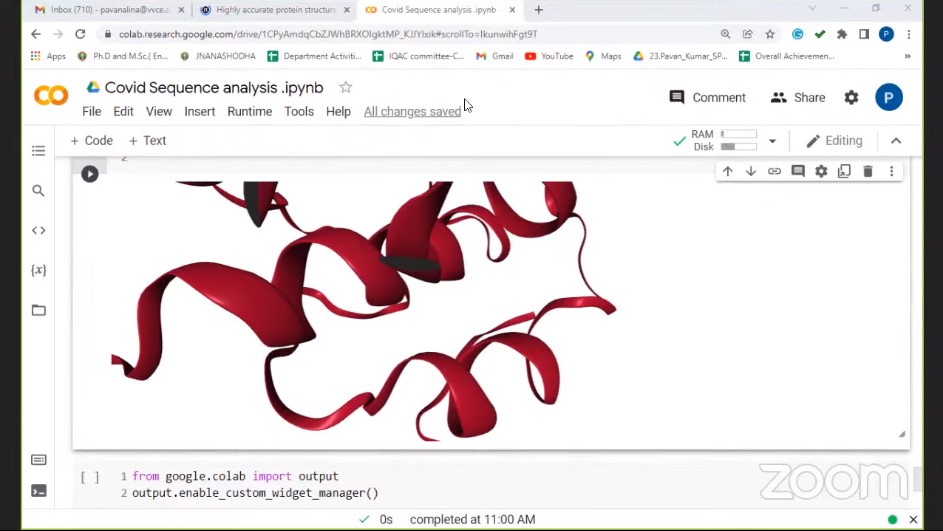The width and height of the screenshot is (943, 531).
Task: Open the JNANASHODHA bookmark
Action: tap(218, 56)
